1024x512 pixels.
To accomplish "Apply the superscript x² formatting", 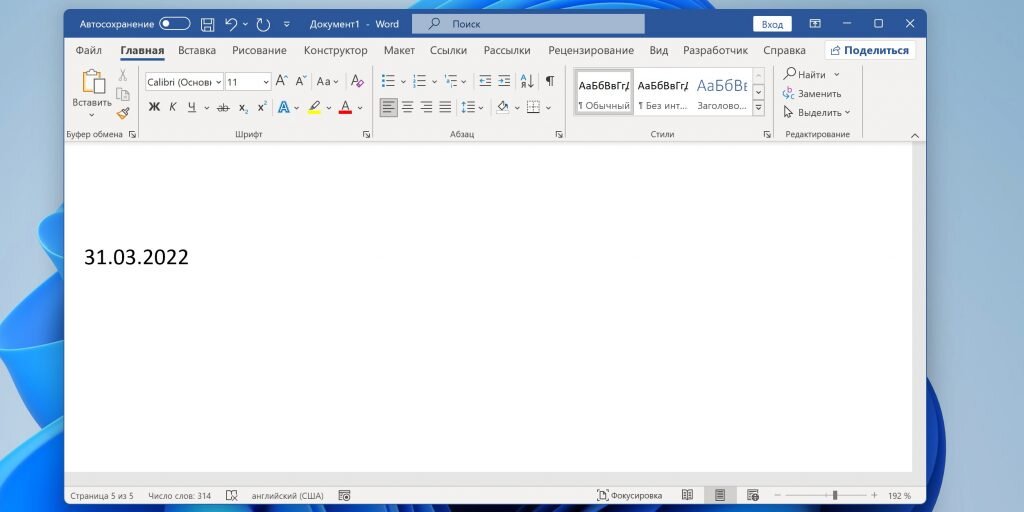I will 262,107.
